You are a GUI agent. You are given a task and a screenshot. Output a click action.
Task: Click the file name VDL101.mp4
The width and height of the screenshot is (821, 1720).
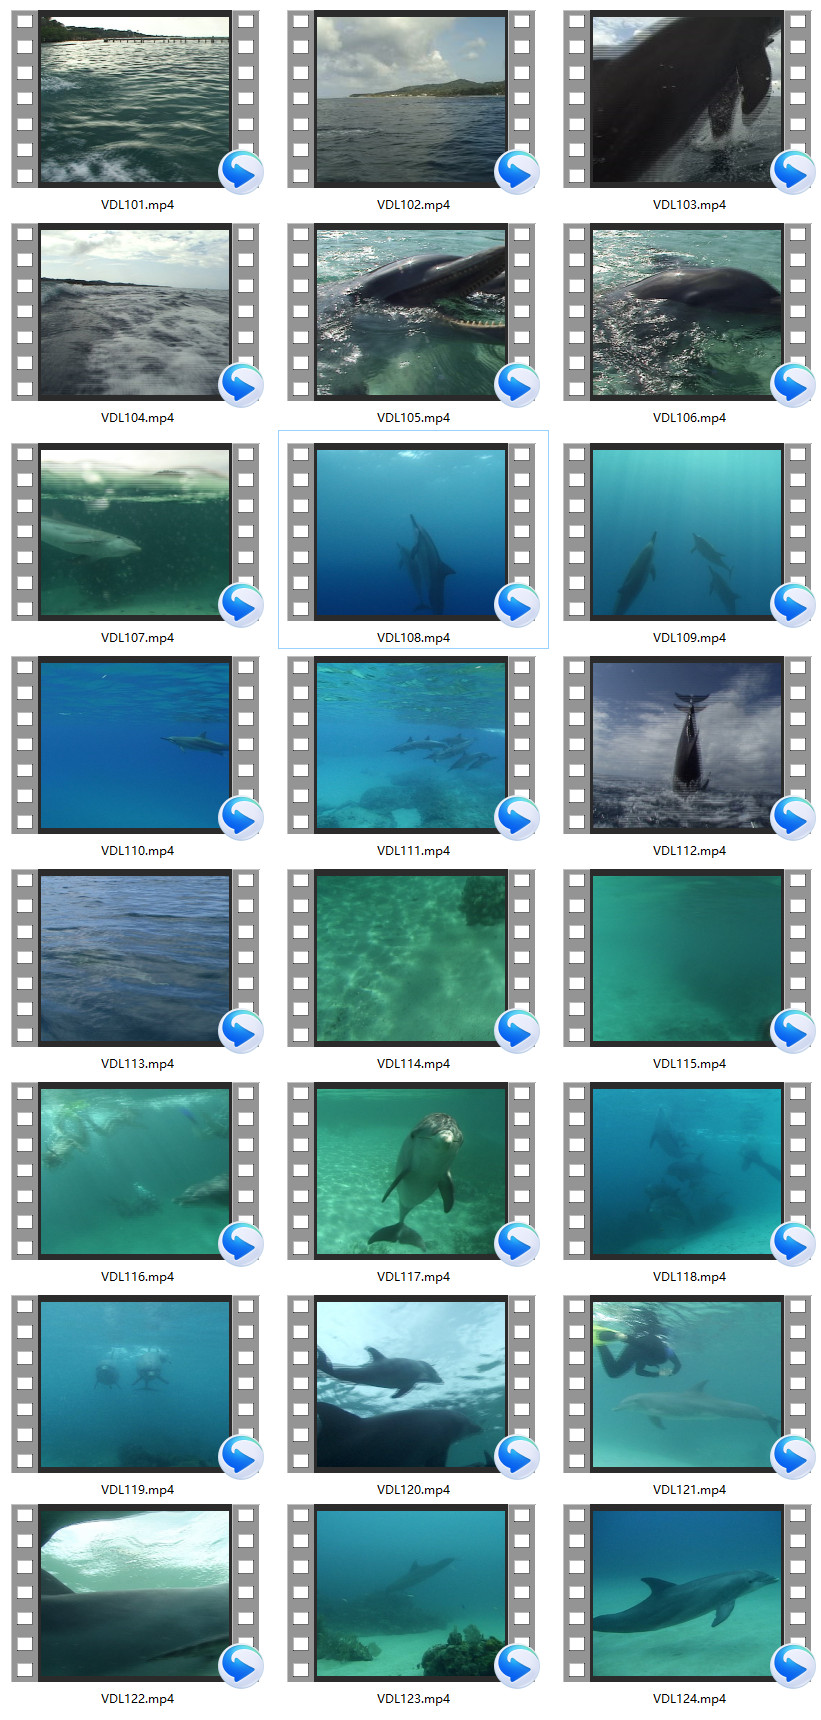tap(137, 205)
